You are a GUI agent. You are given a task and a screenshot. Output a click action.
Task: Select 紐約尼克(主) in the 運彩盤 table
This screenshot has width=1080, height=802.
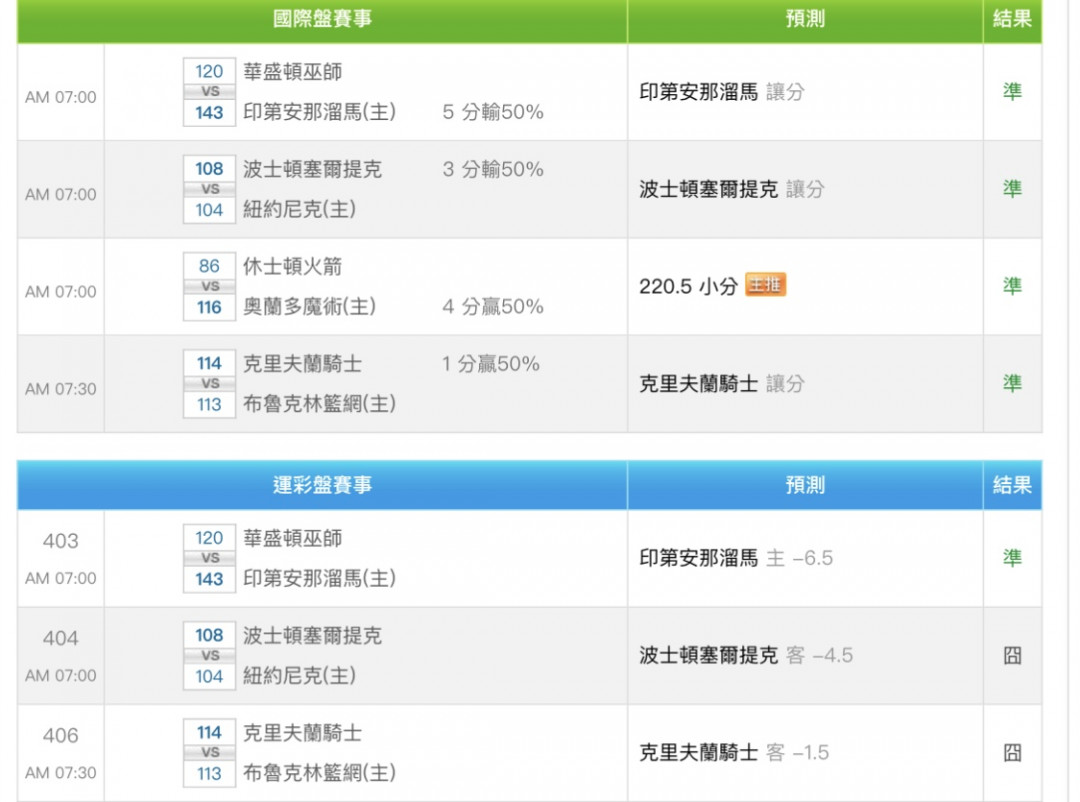(x=300, y=676)
